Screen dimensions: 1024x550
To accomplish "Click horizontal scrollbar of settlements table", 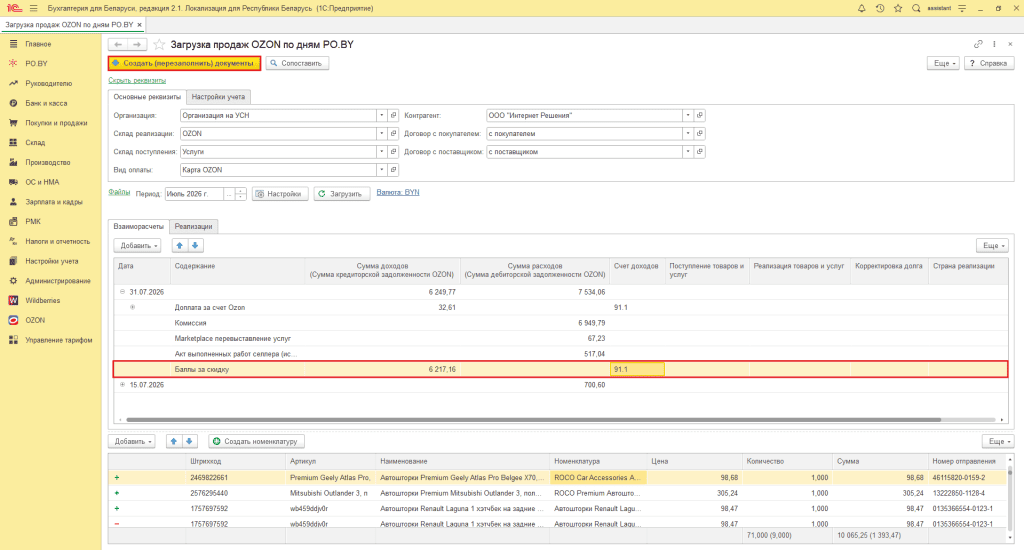I will [x=534, y=419].
